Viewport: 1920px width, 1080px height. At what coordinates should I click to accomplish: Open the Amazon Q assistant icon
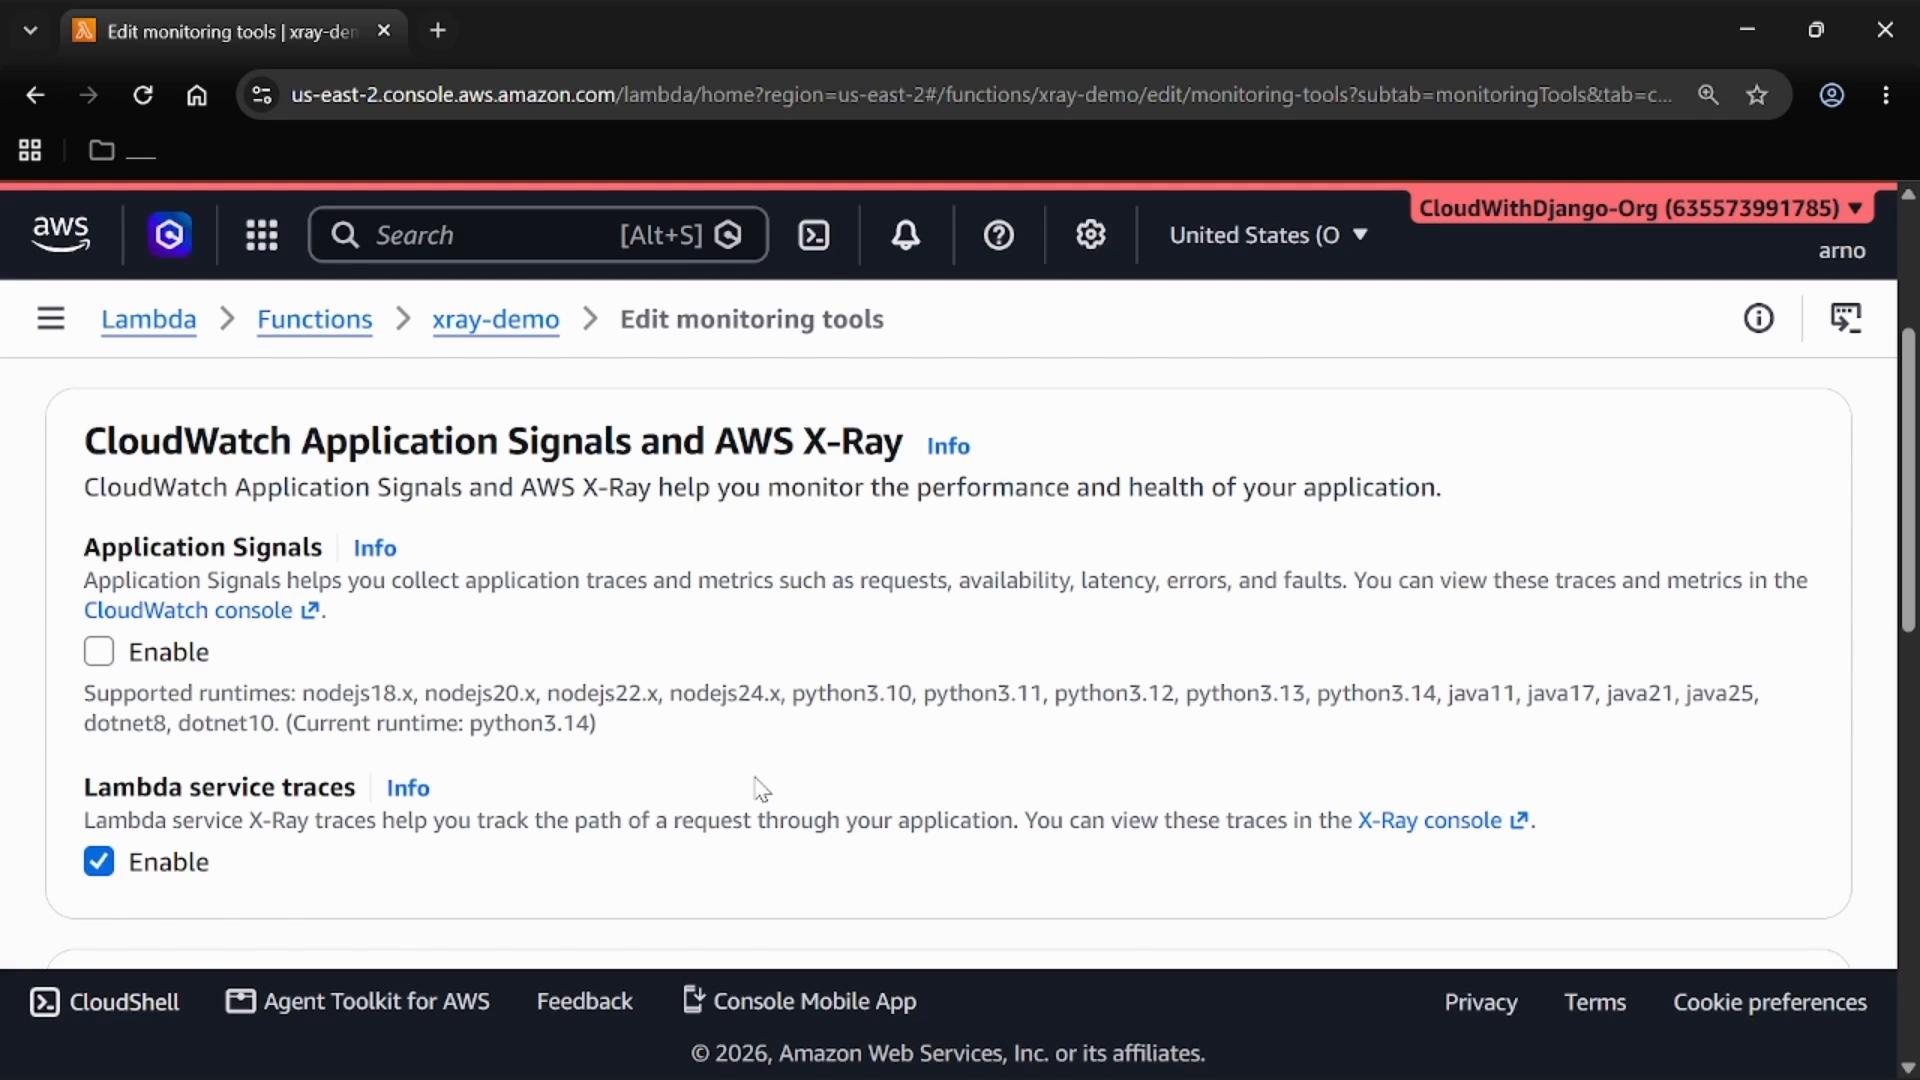170,235
